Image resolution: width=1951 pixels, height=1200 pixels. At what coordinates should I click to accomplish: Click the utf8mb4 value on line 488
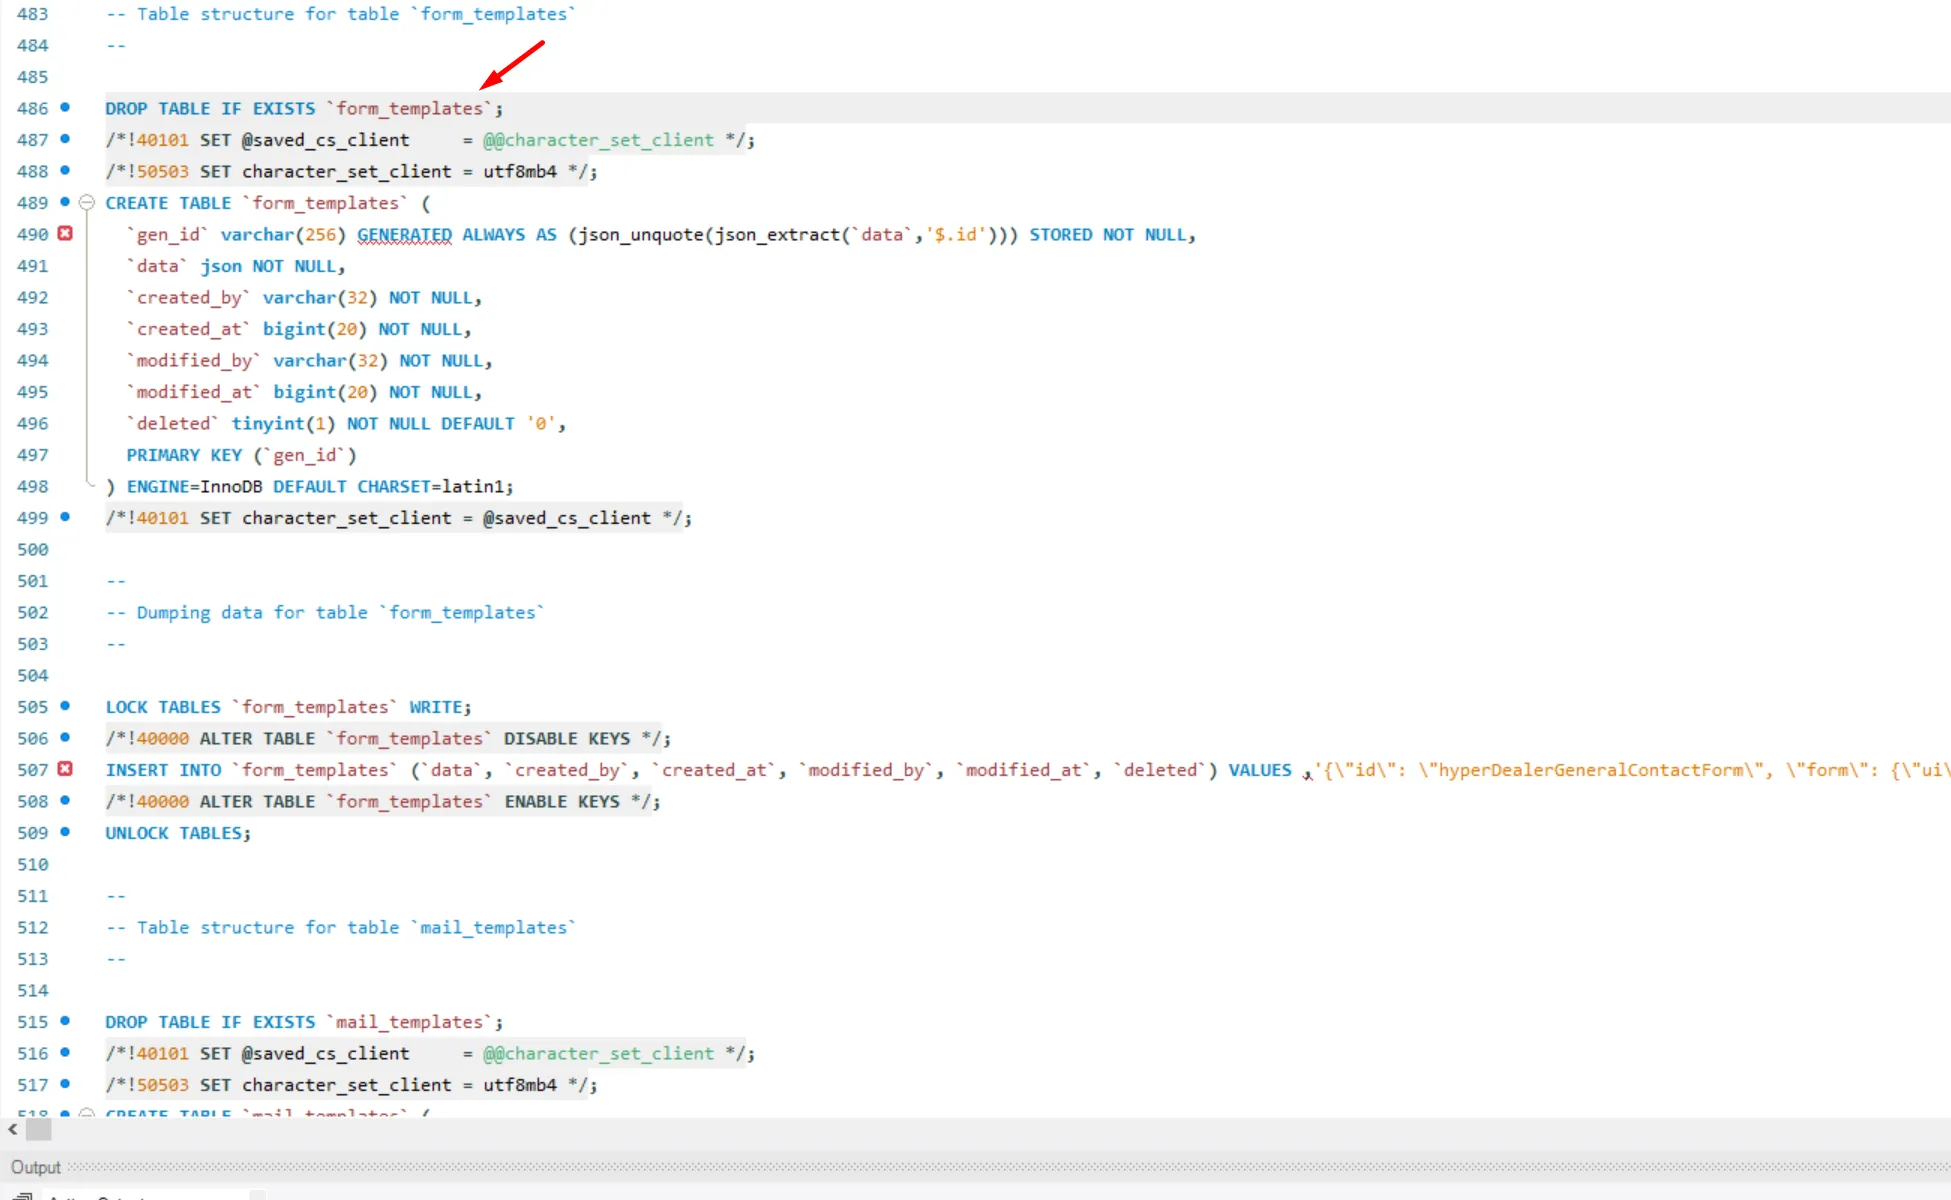coord(520,171)
